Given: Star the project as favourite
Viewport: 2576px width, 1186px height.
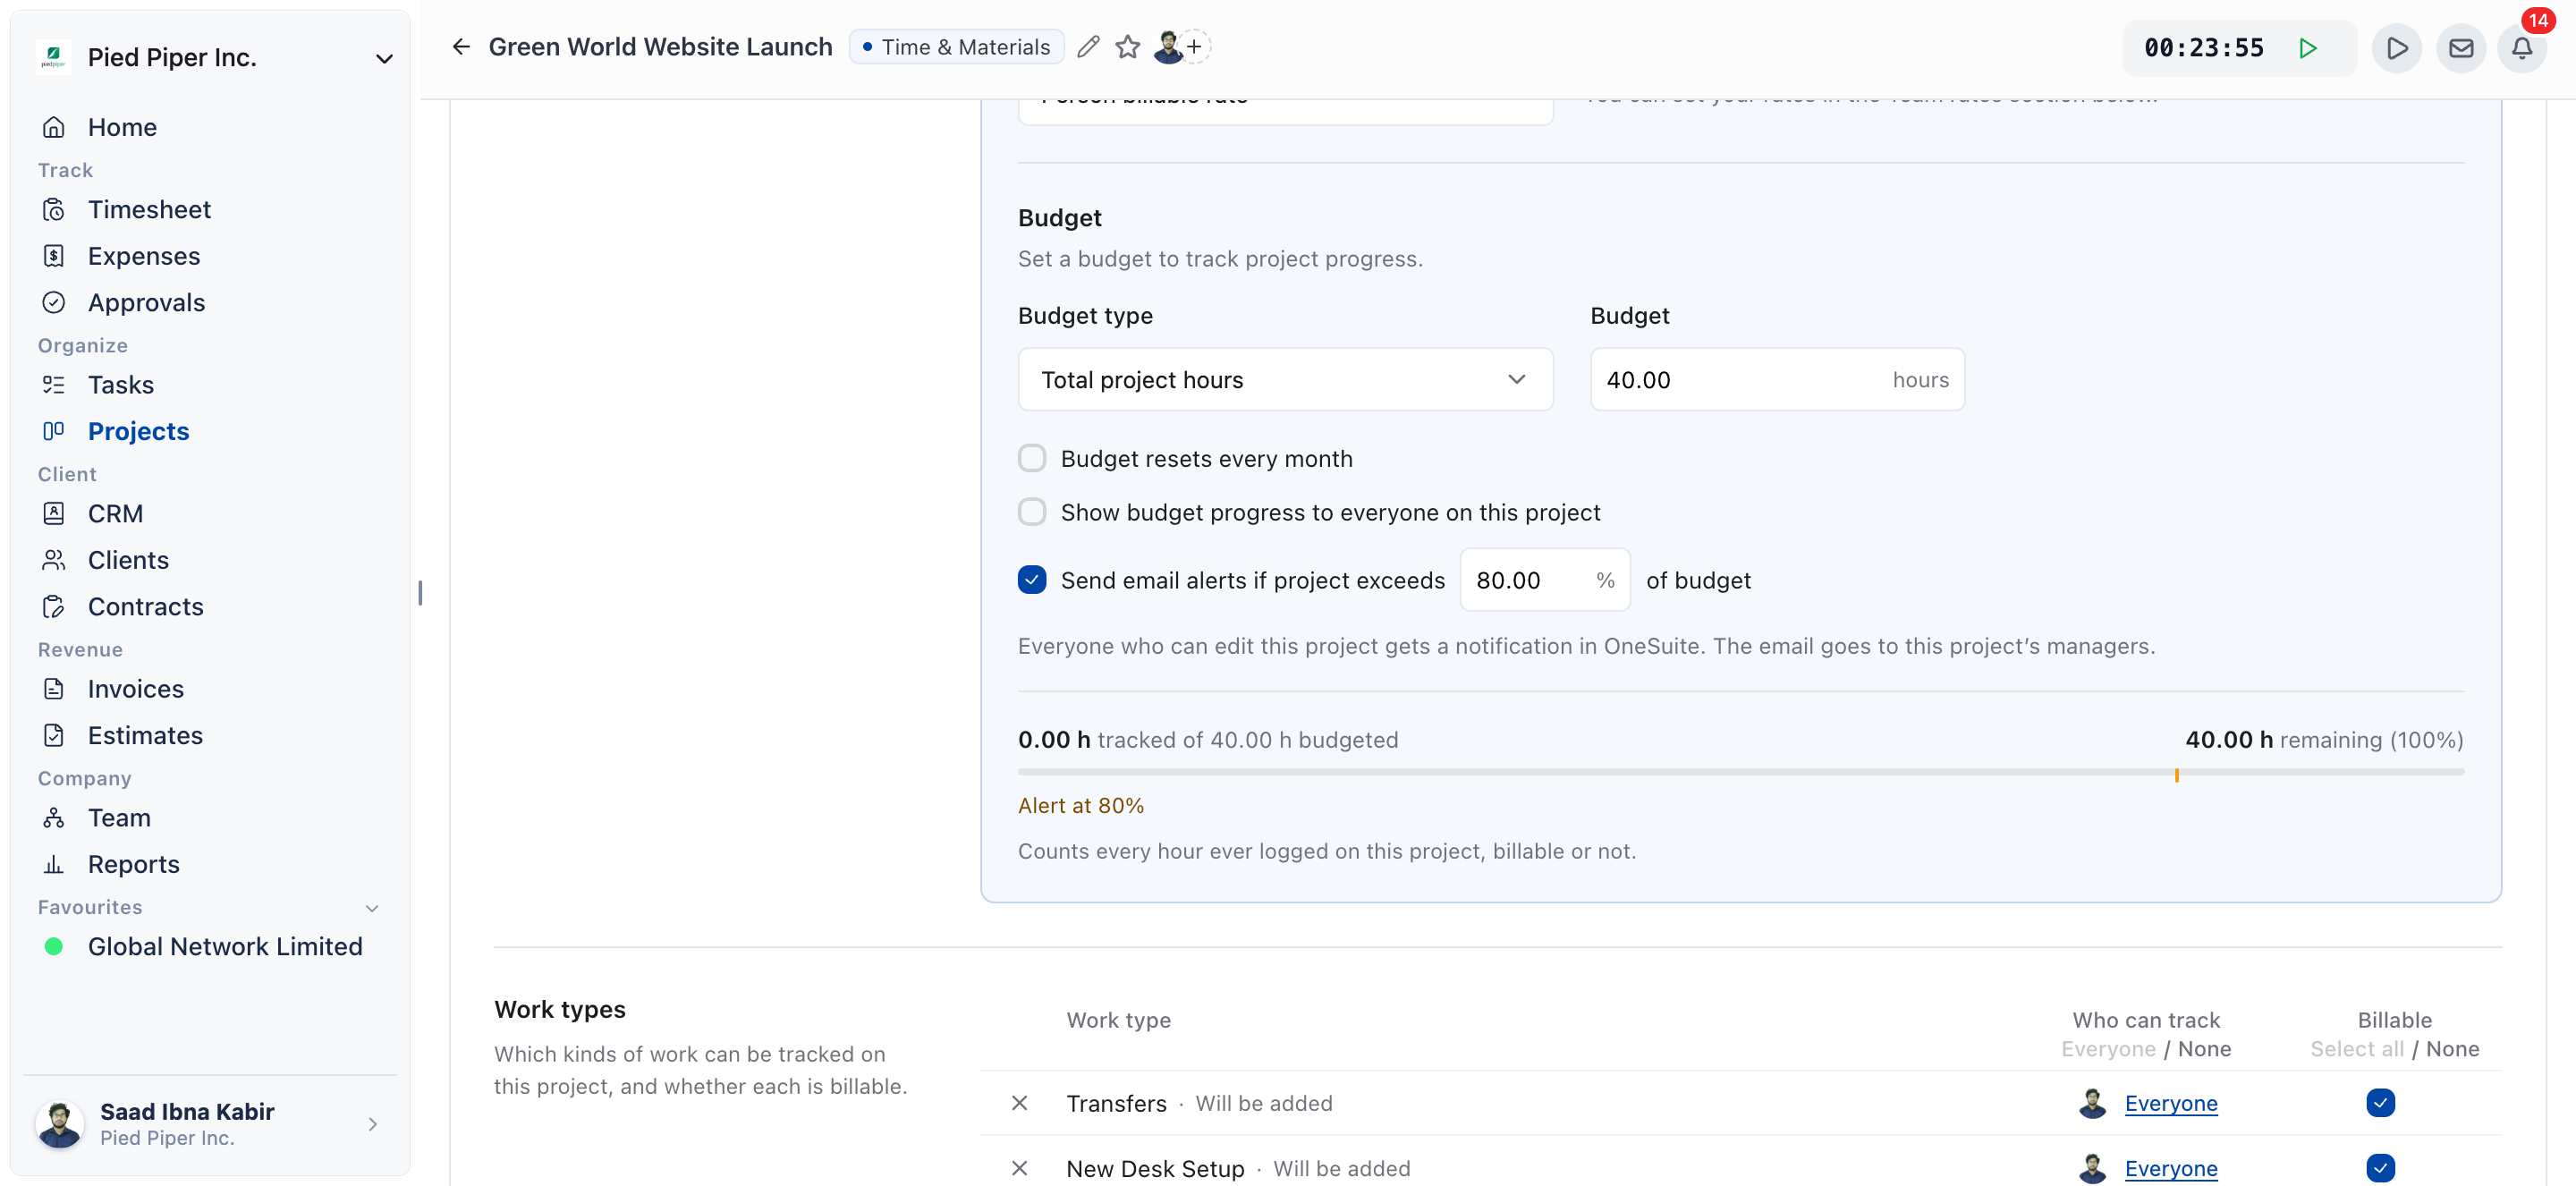Looking at the screenshot, I should pos(1127,47).
